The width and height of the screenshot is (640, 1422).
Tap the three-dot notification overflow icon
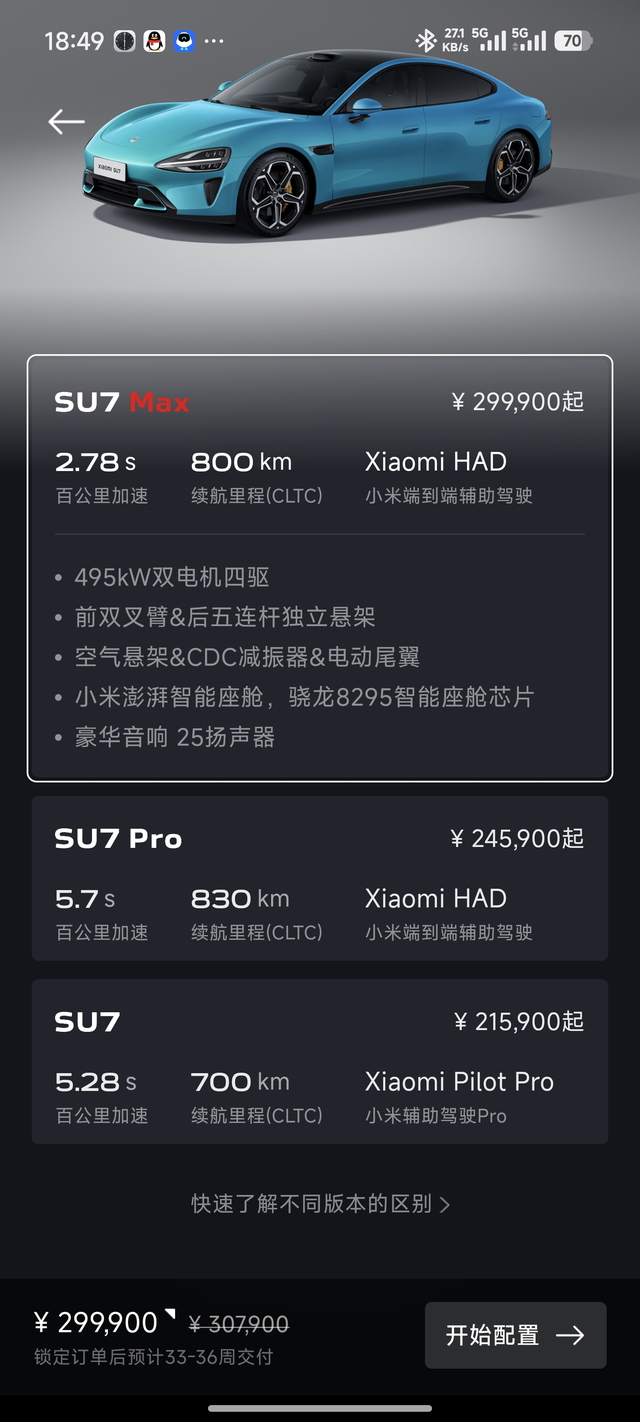(x=214, y=41)
